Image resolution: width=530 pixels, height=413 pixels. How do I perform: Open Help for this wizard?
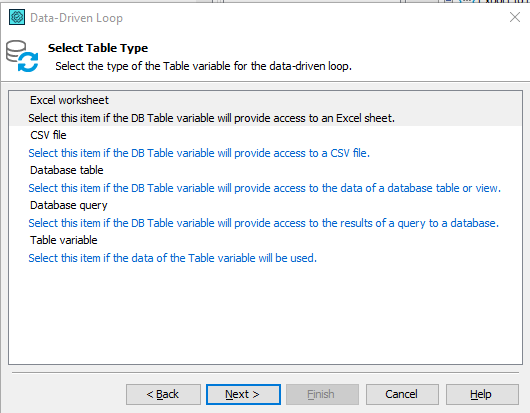[x=482, y=394]
